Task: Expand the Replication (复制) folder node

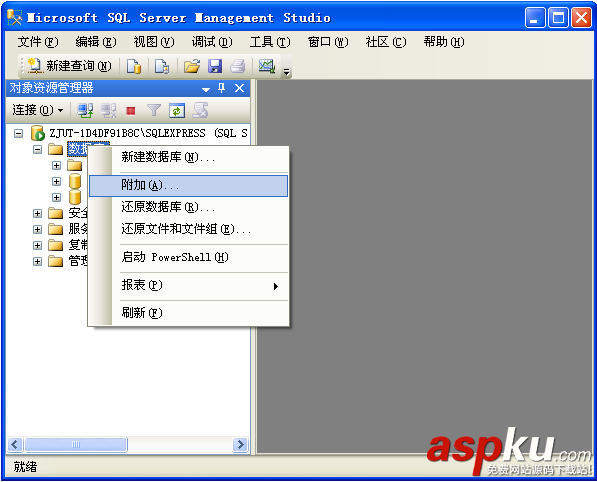Action: pyautogui.click(x=37, y=245)
